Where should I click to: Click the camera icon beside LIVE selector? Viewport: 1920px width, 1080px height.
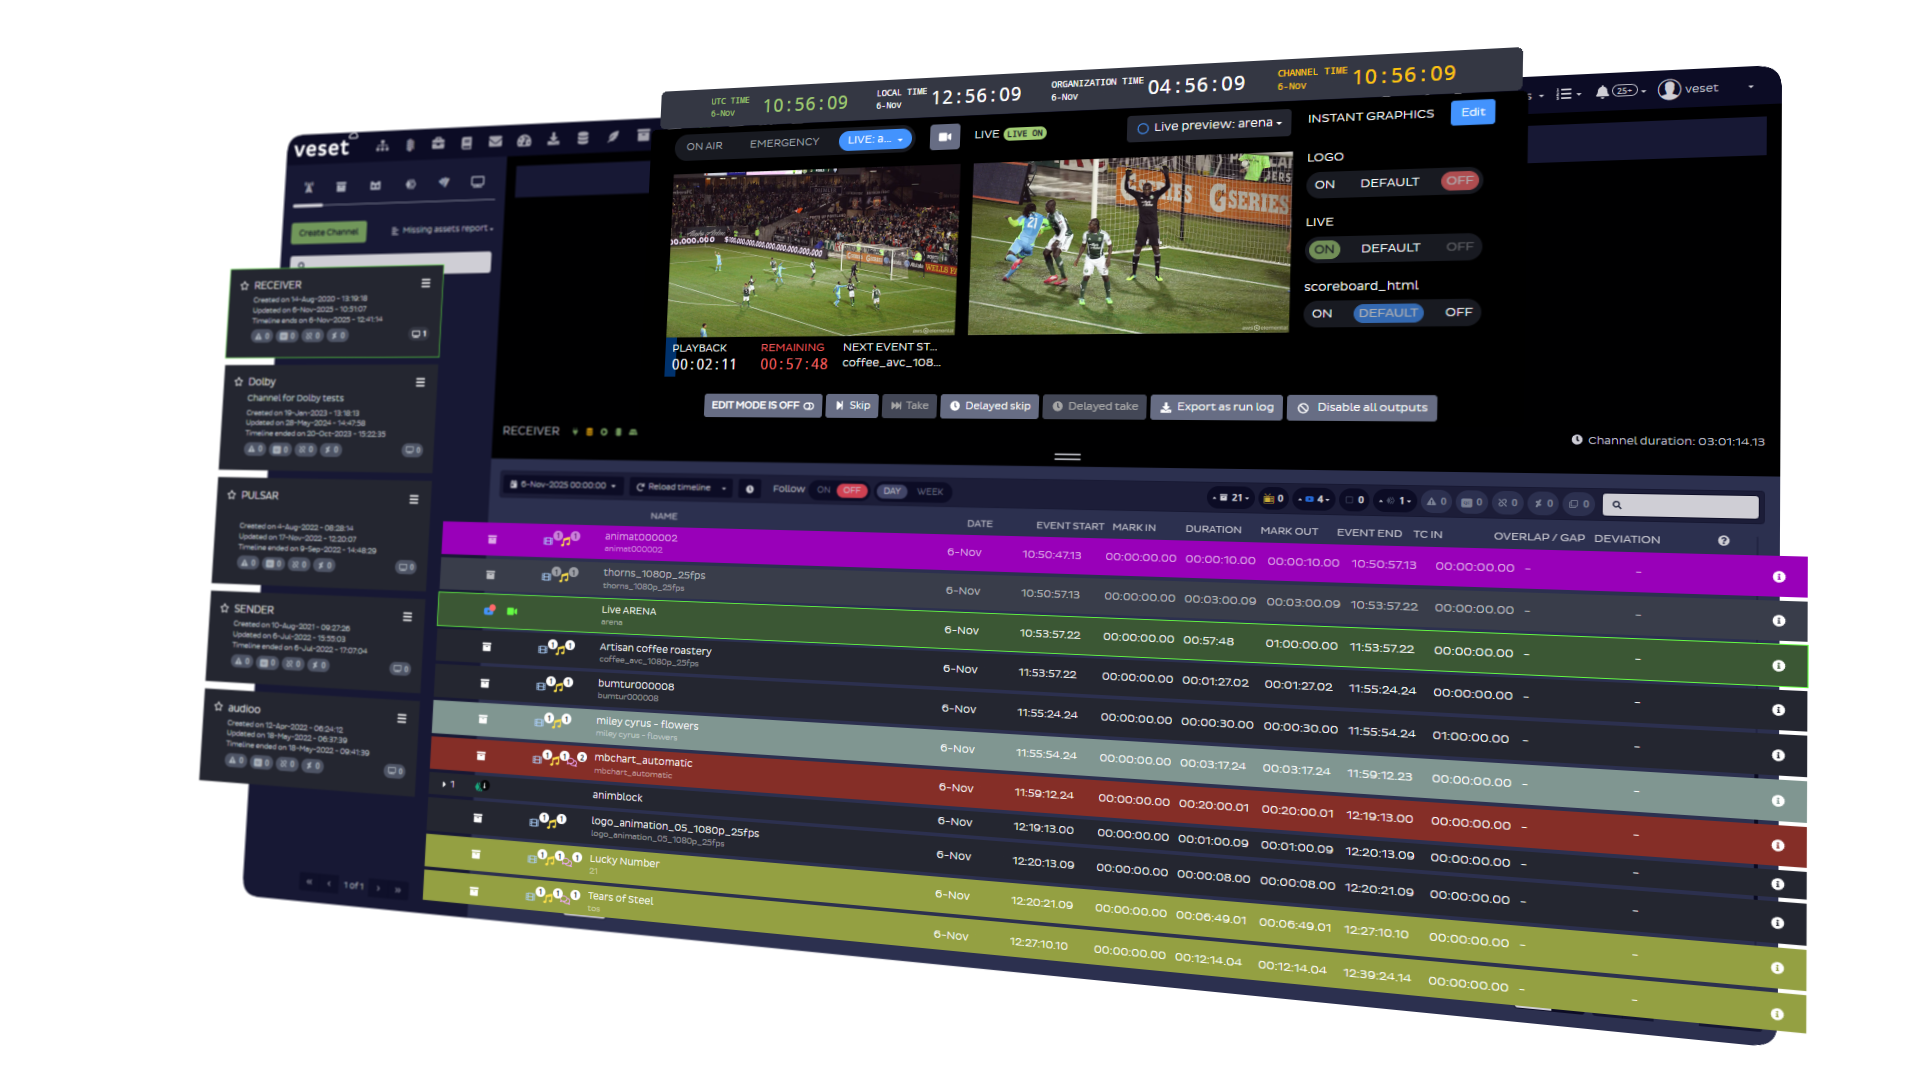point(944,137)
